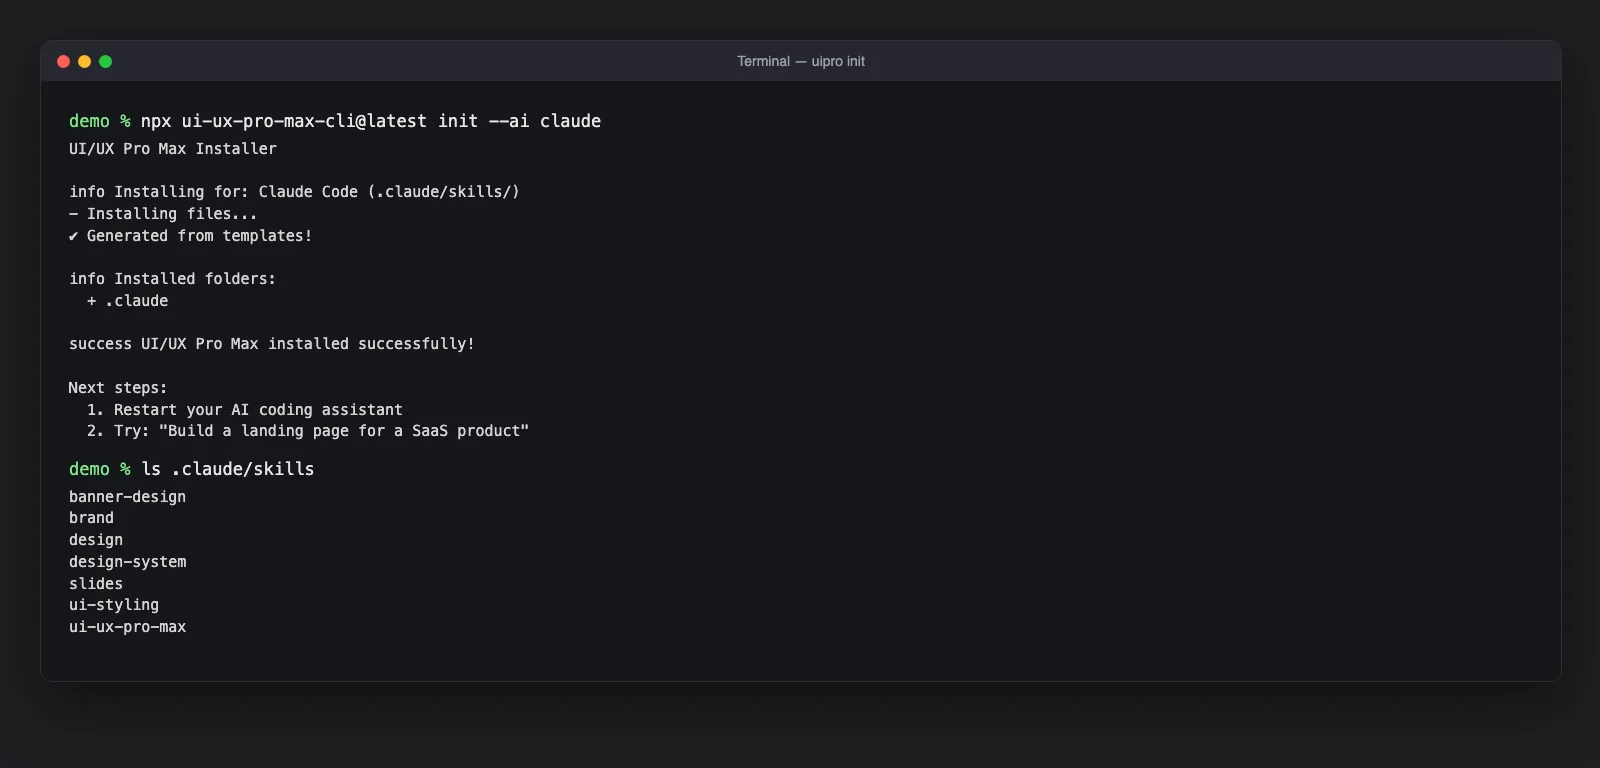Screen dimensions: 1600x768
Task: Click the 'design-system' directory entry
Action: (127, 562)
